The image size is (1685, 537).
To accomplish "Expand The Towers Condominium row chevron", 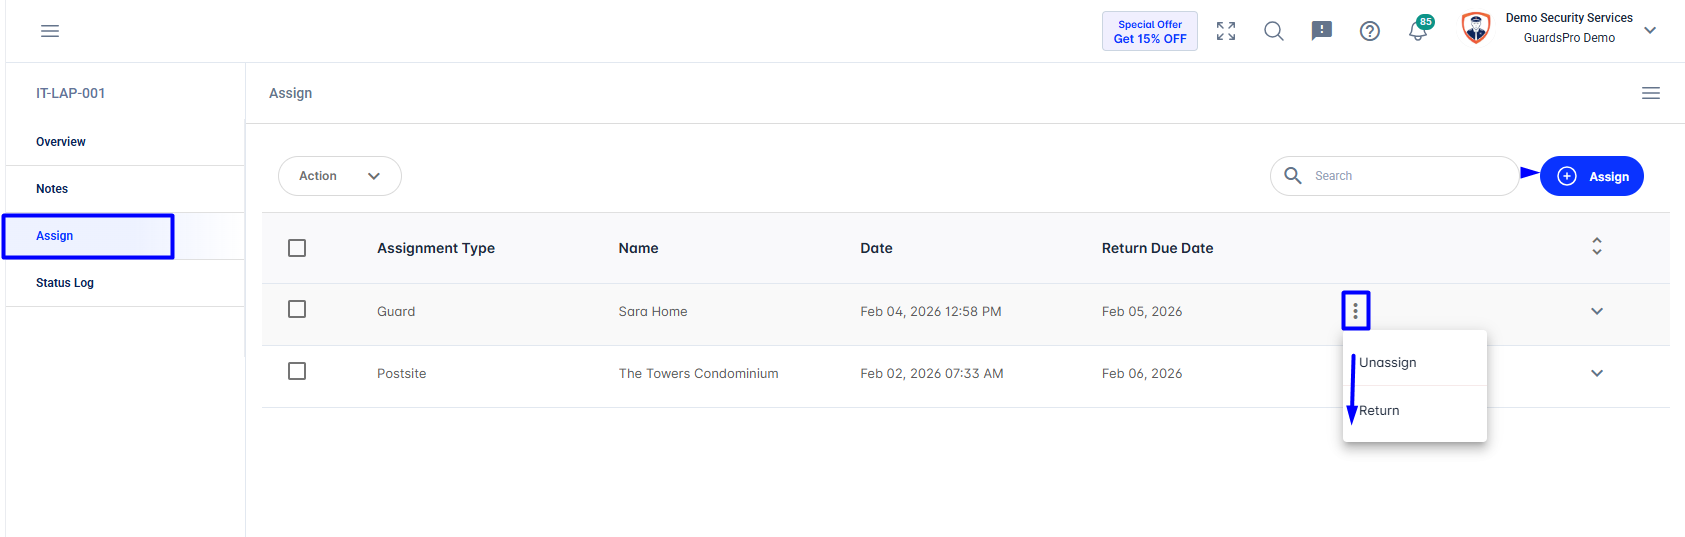I will coord(1597,373).
